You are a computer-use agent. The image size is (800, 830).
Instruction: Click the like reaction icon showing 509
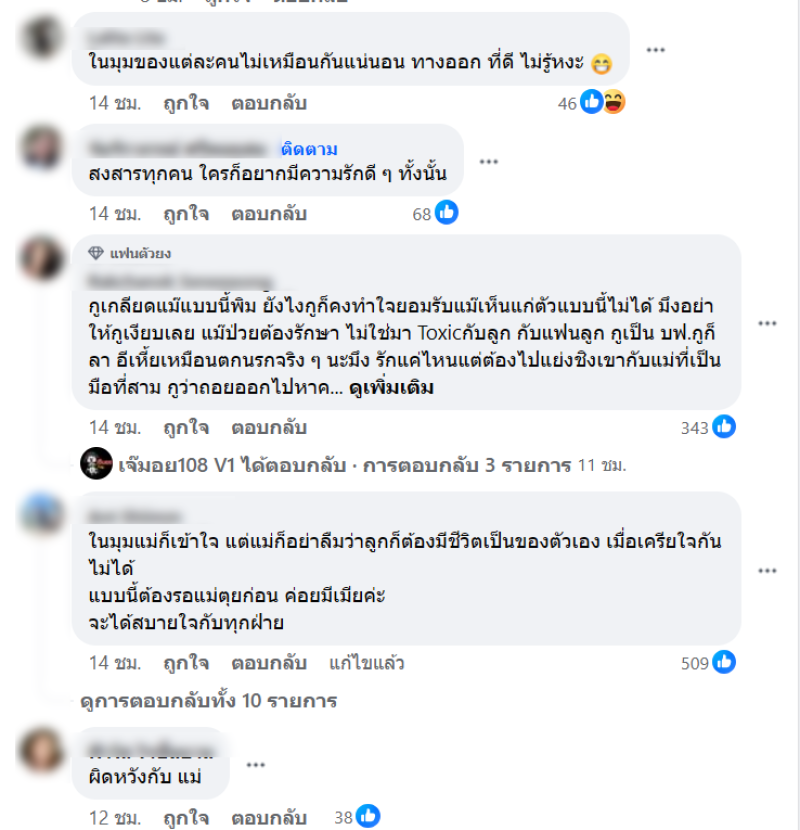(x=724, y=662)
